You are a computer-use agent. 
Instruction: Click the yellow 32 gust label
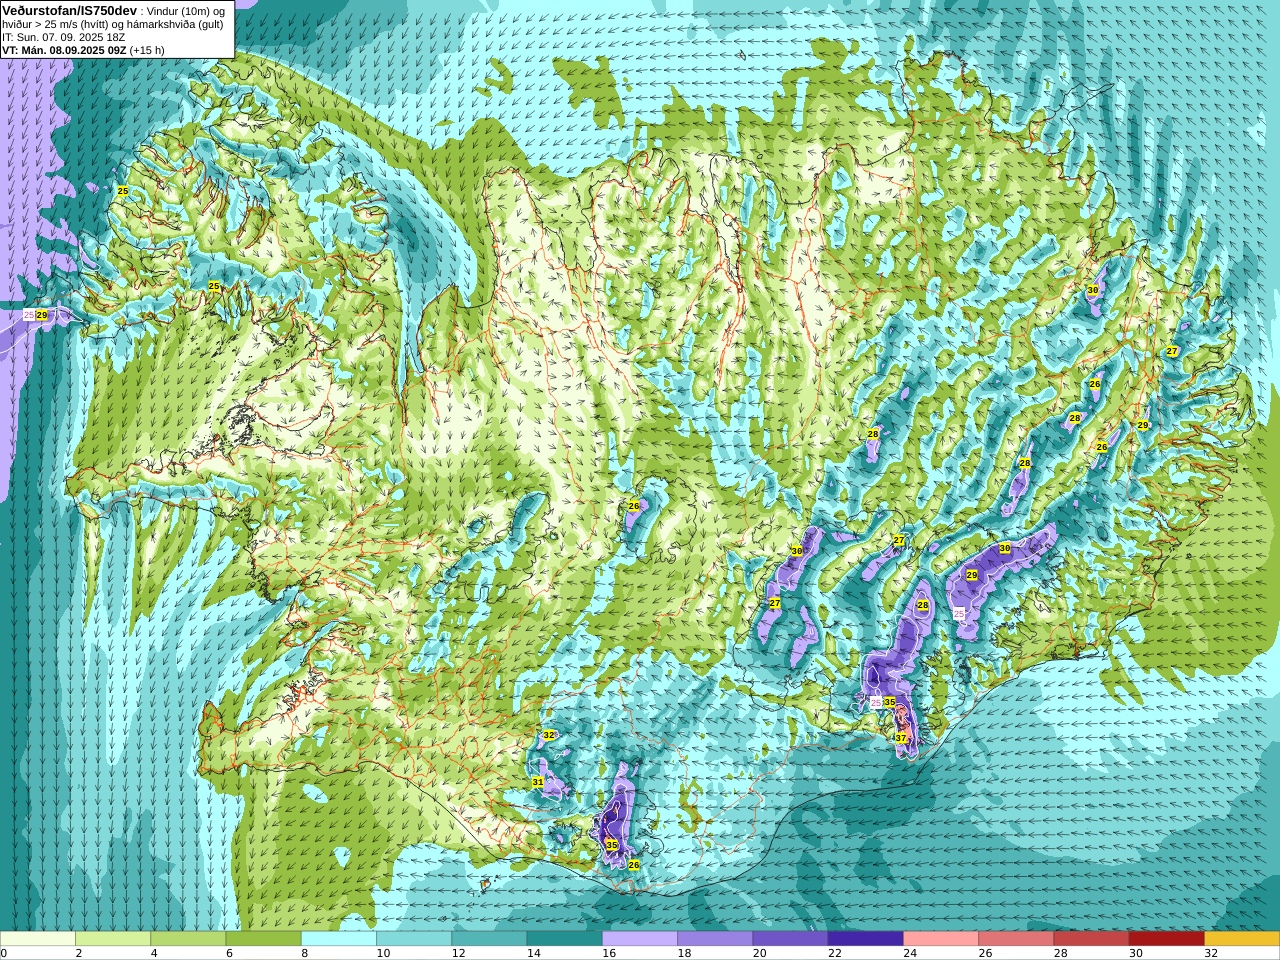coord(549,735)
